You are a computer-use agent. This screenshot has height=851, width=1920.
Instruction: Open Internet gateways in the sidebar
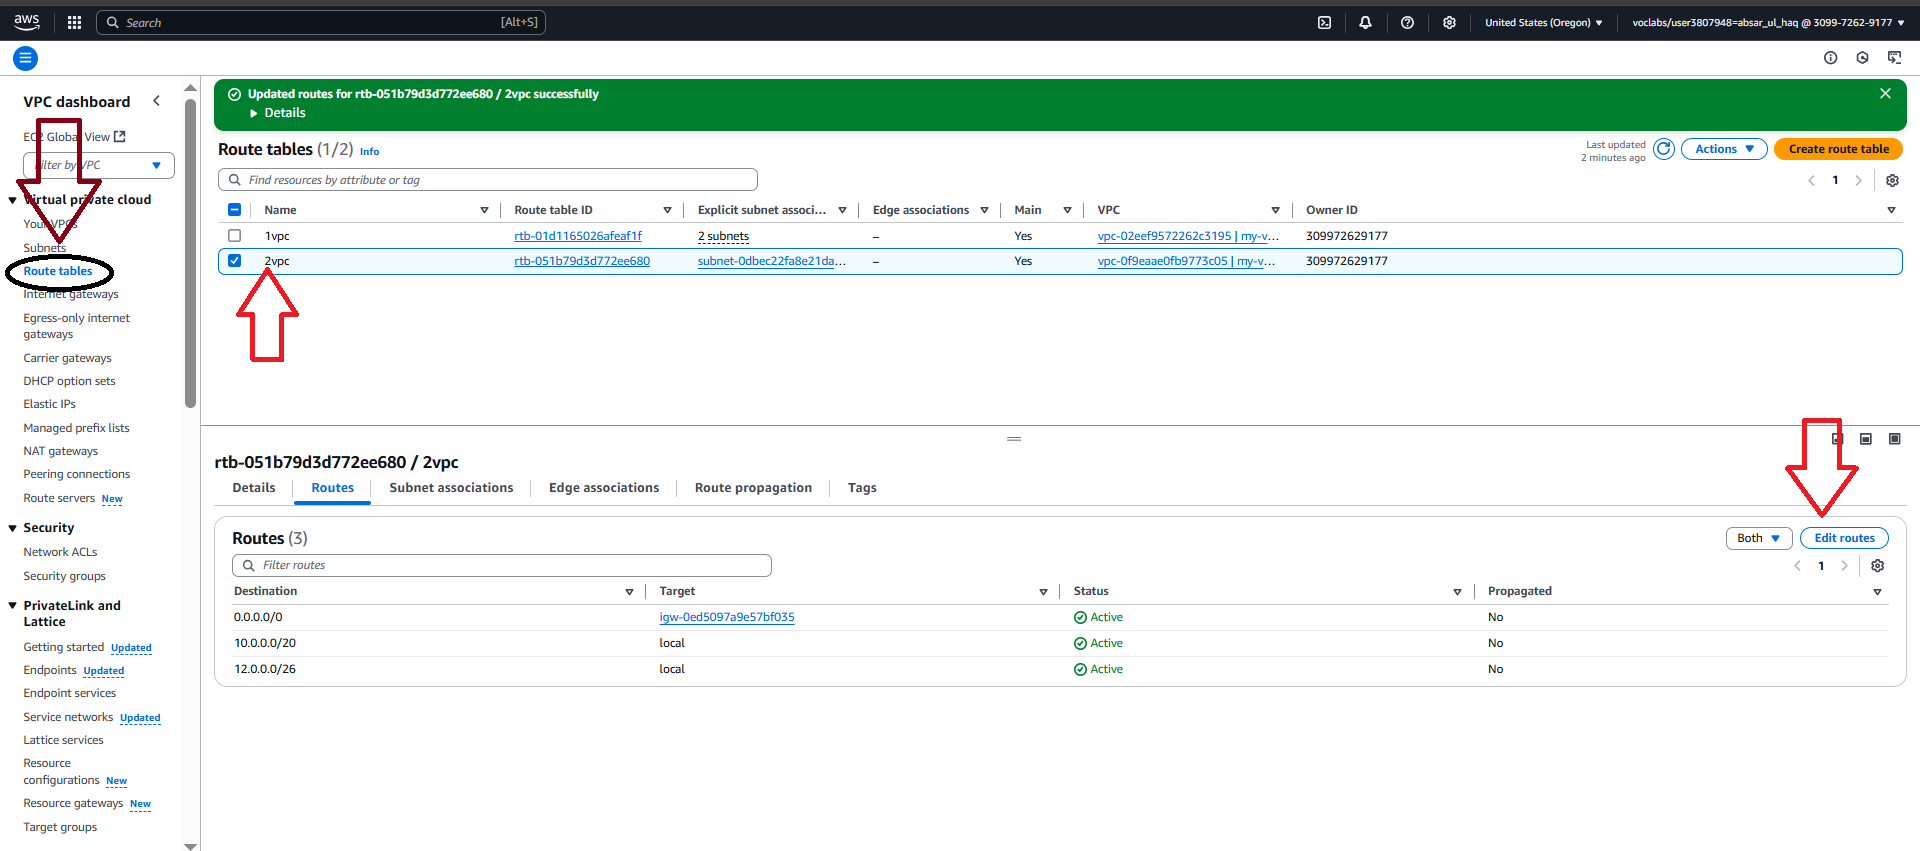(71, 294)
